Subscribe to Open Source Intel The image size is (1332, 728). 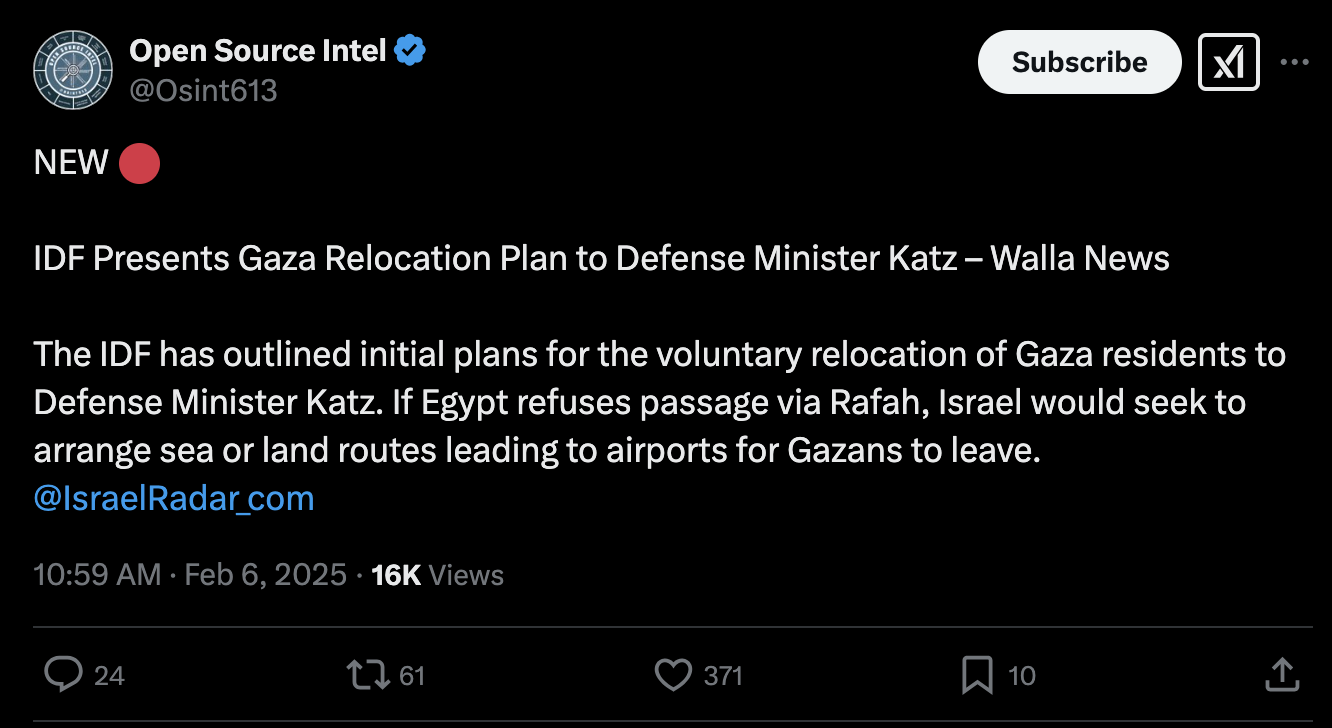pyautogui.click(x=1080, y=62)
